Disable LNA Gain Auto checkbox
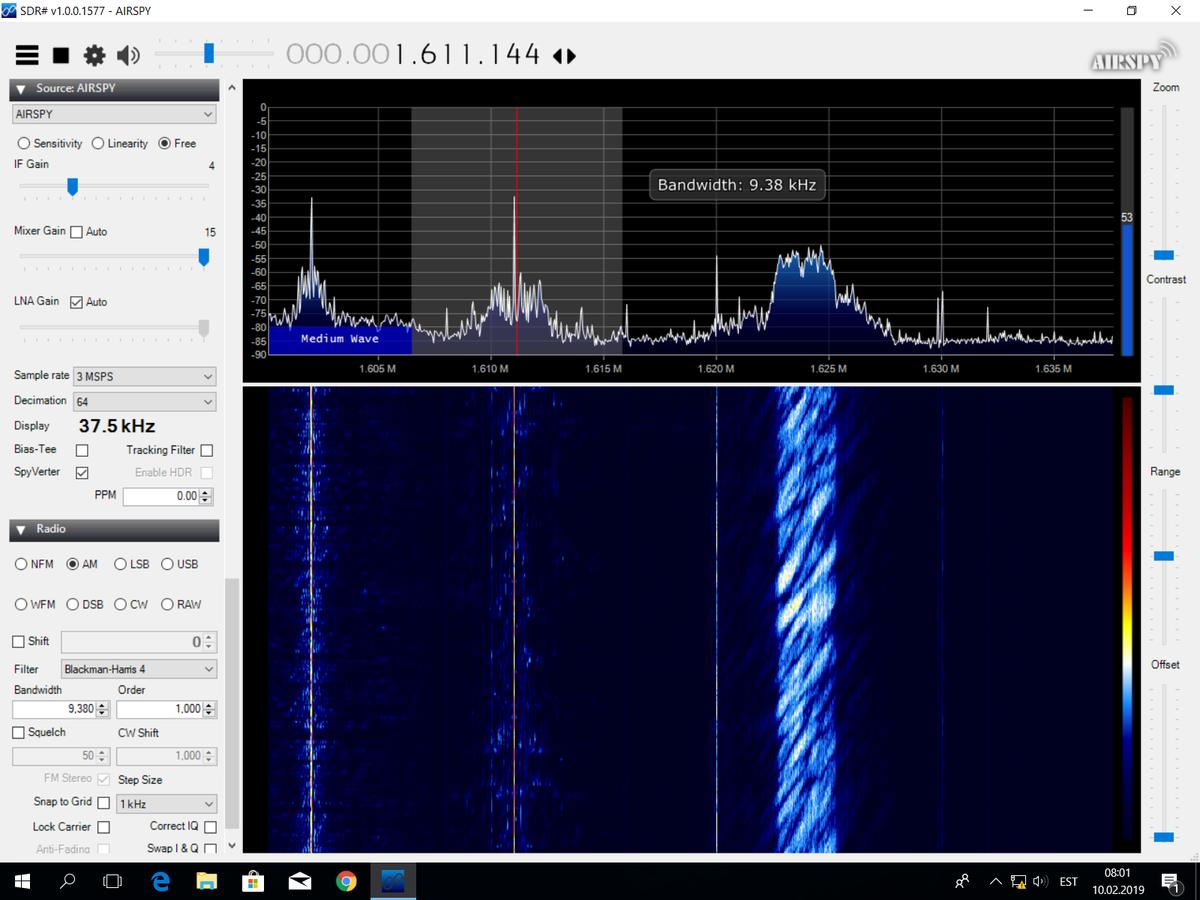This screenshot has height=900, width=1200. [x=77, y=301]
